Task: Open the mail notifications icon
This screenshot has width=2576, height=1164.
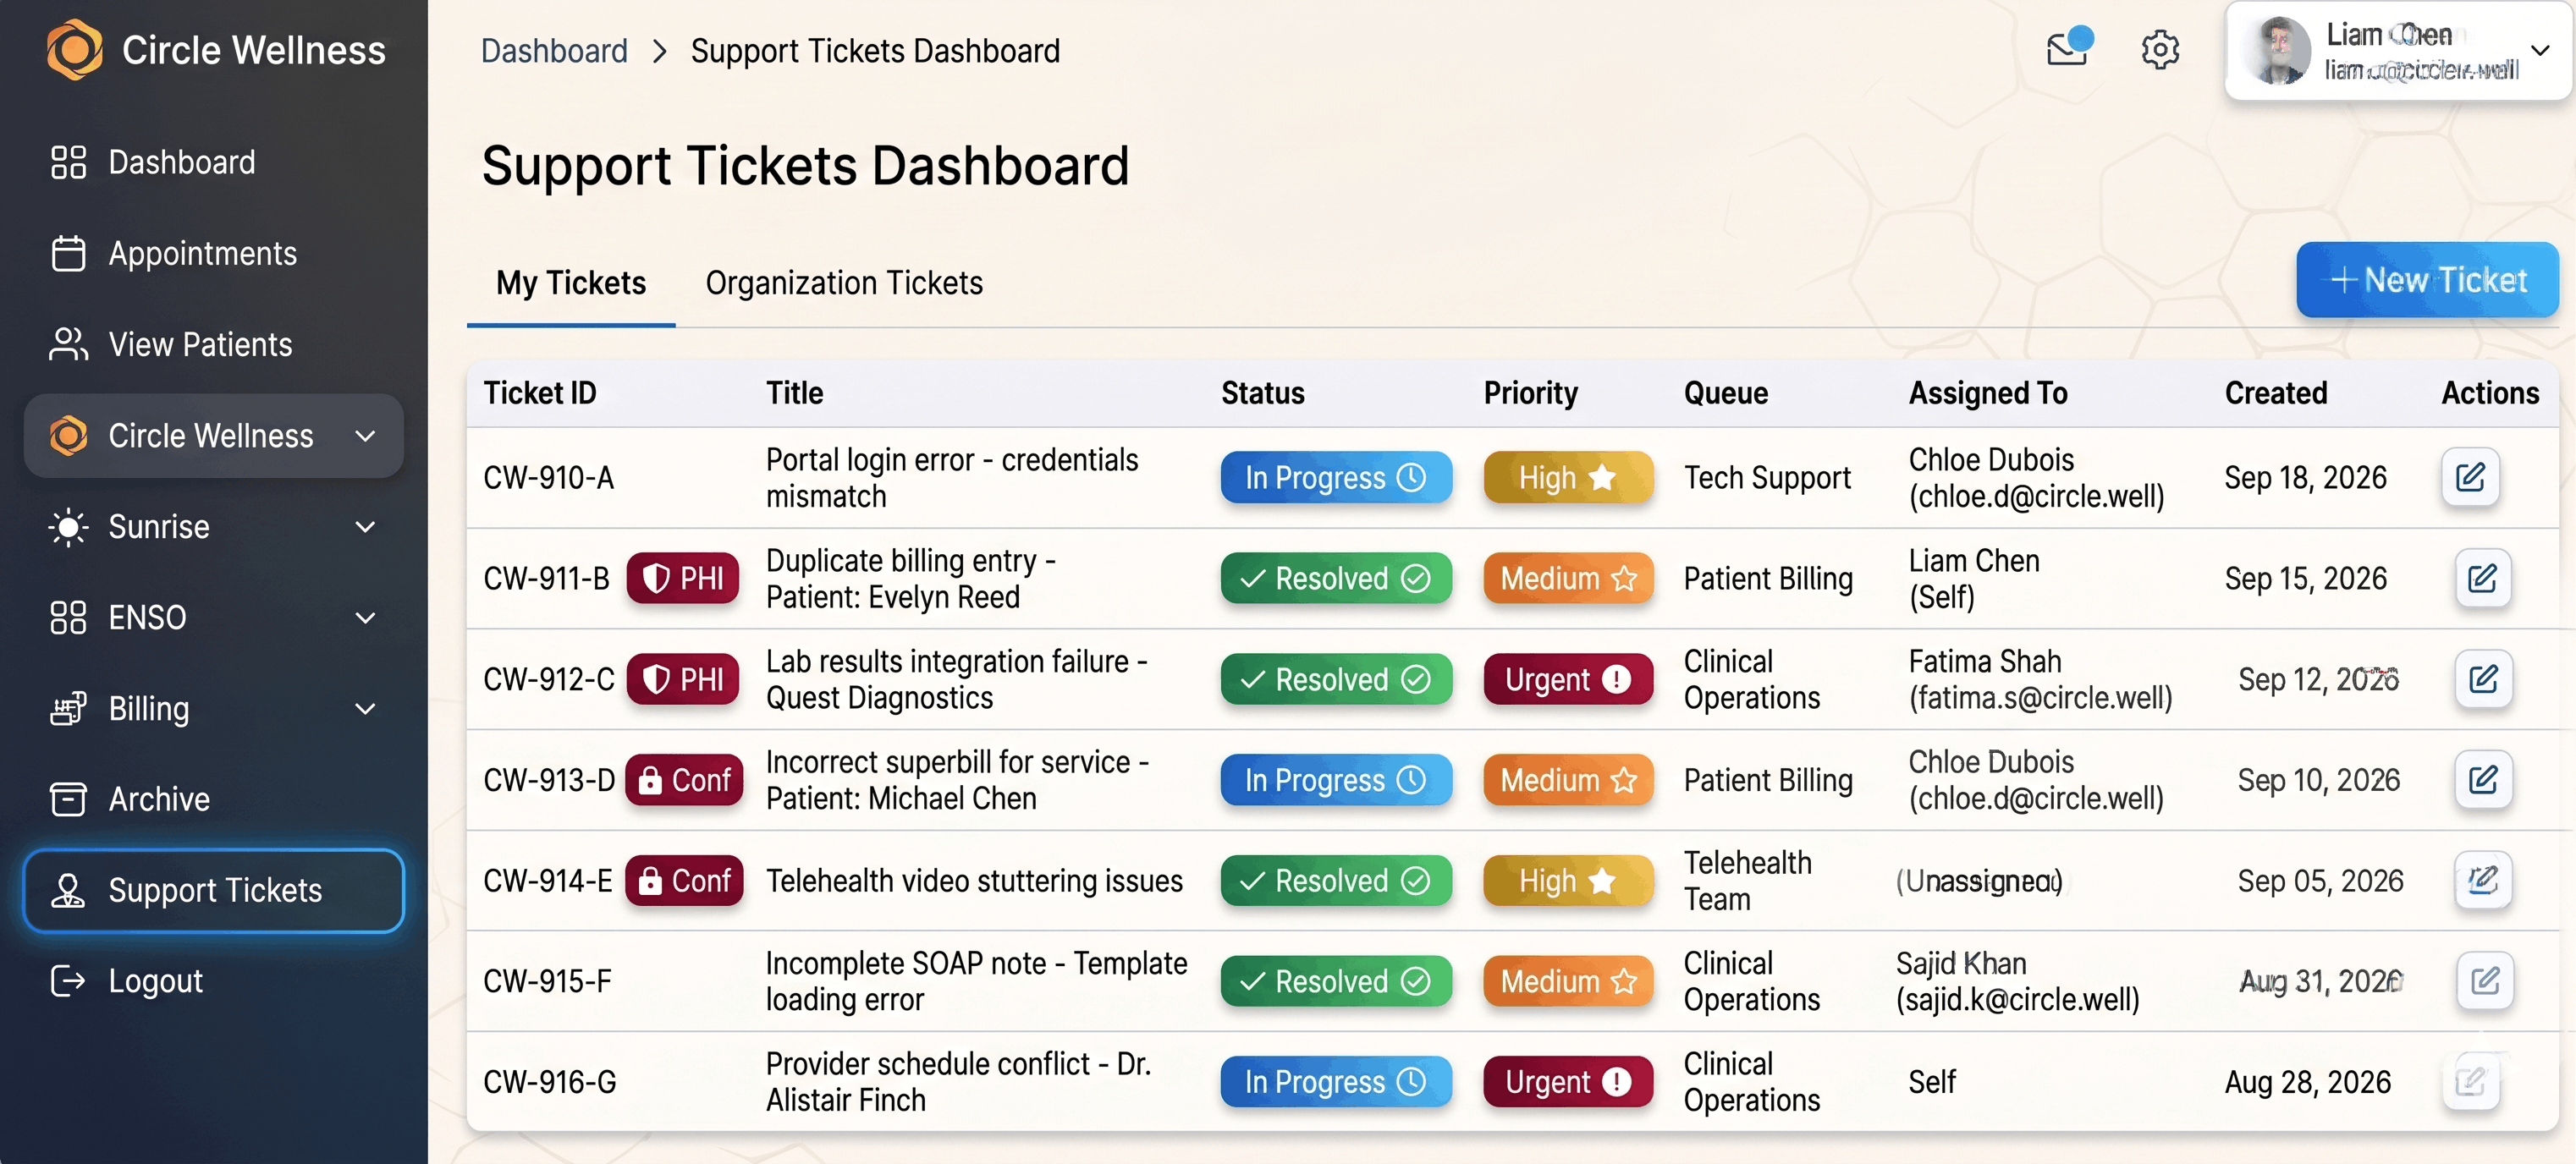Action: click(2066, 49)
